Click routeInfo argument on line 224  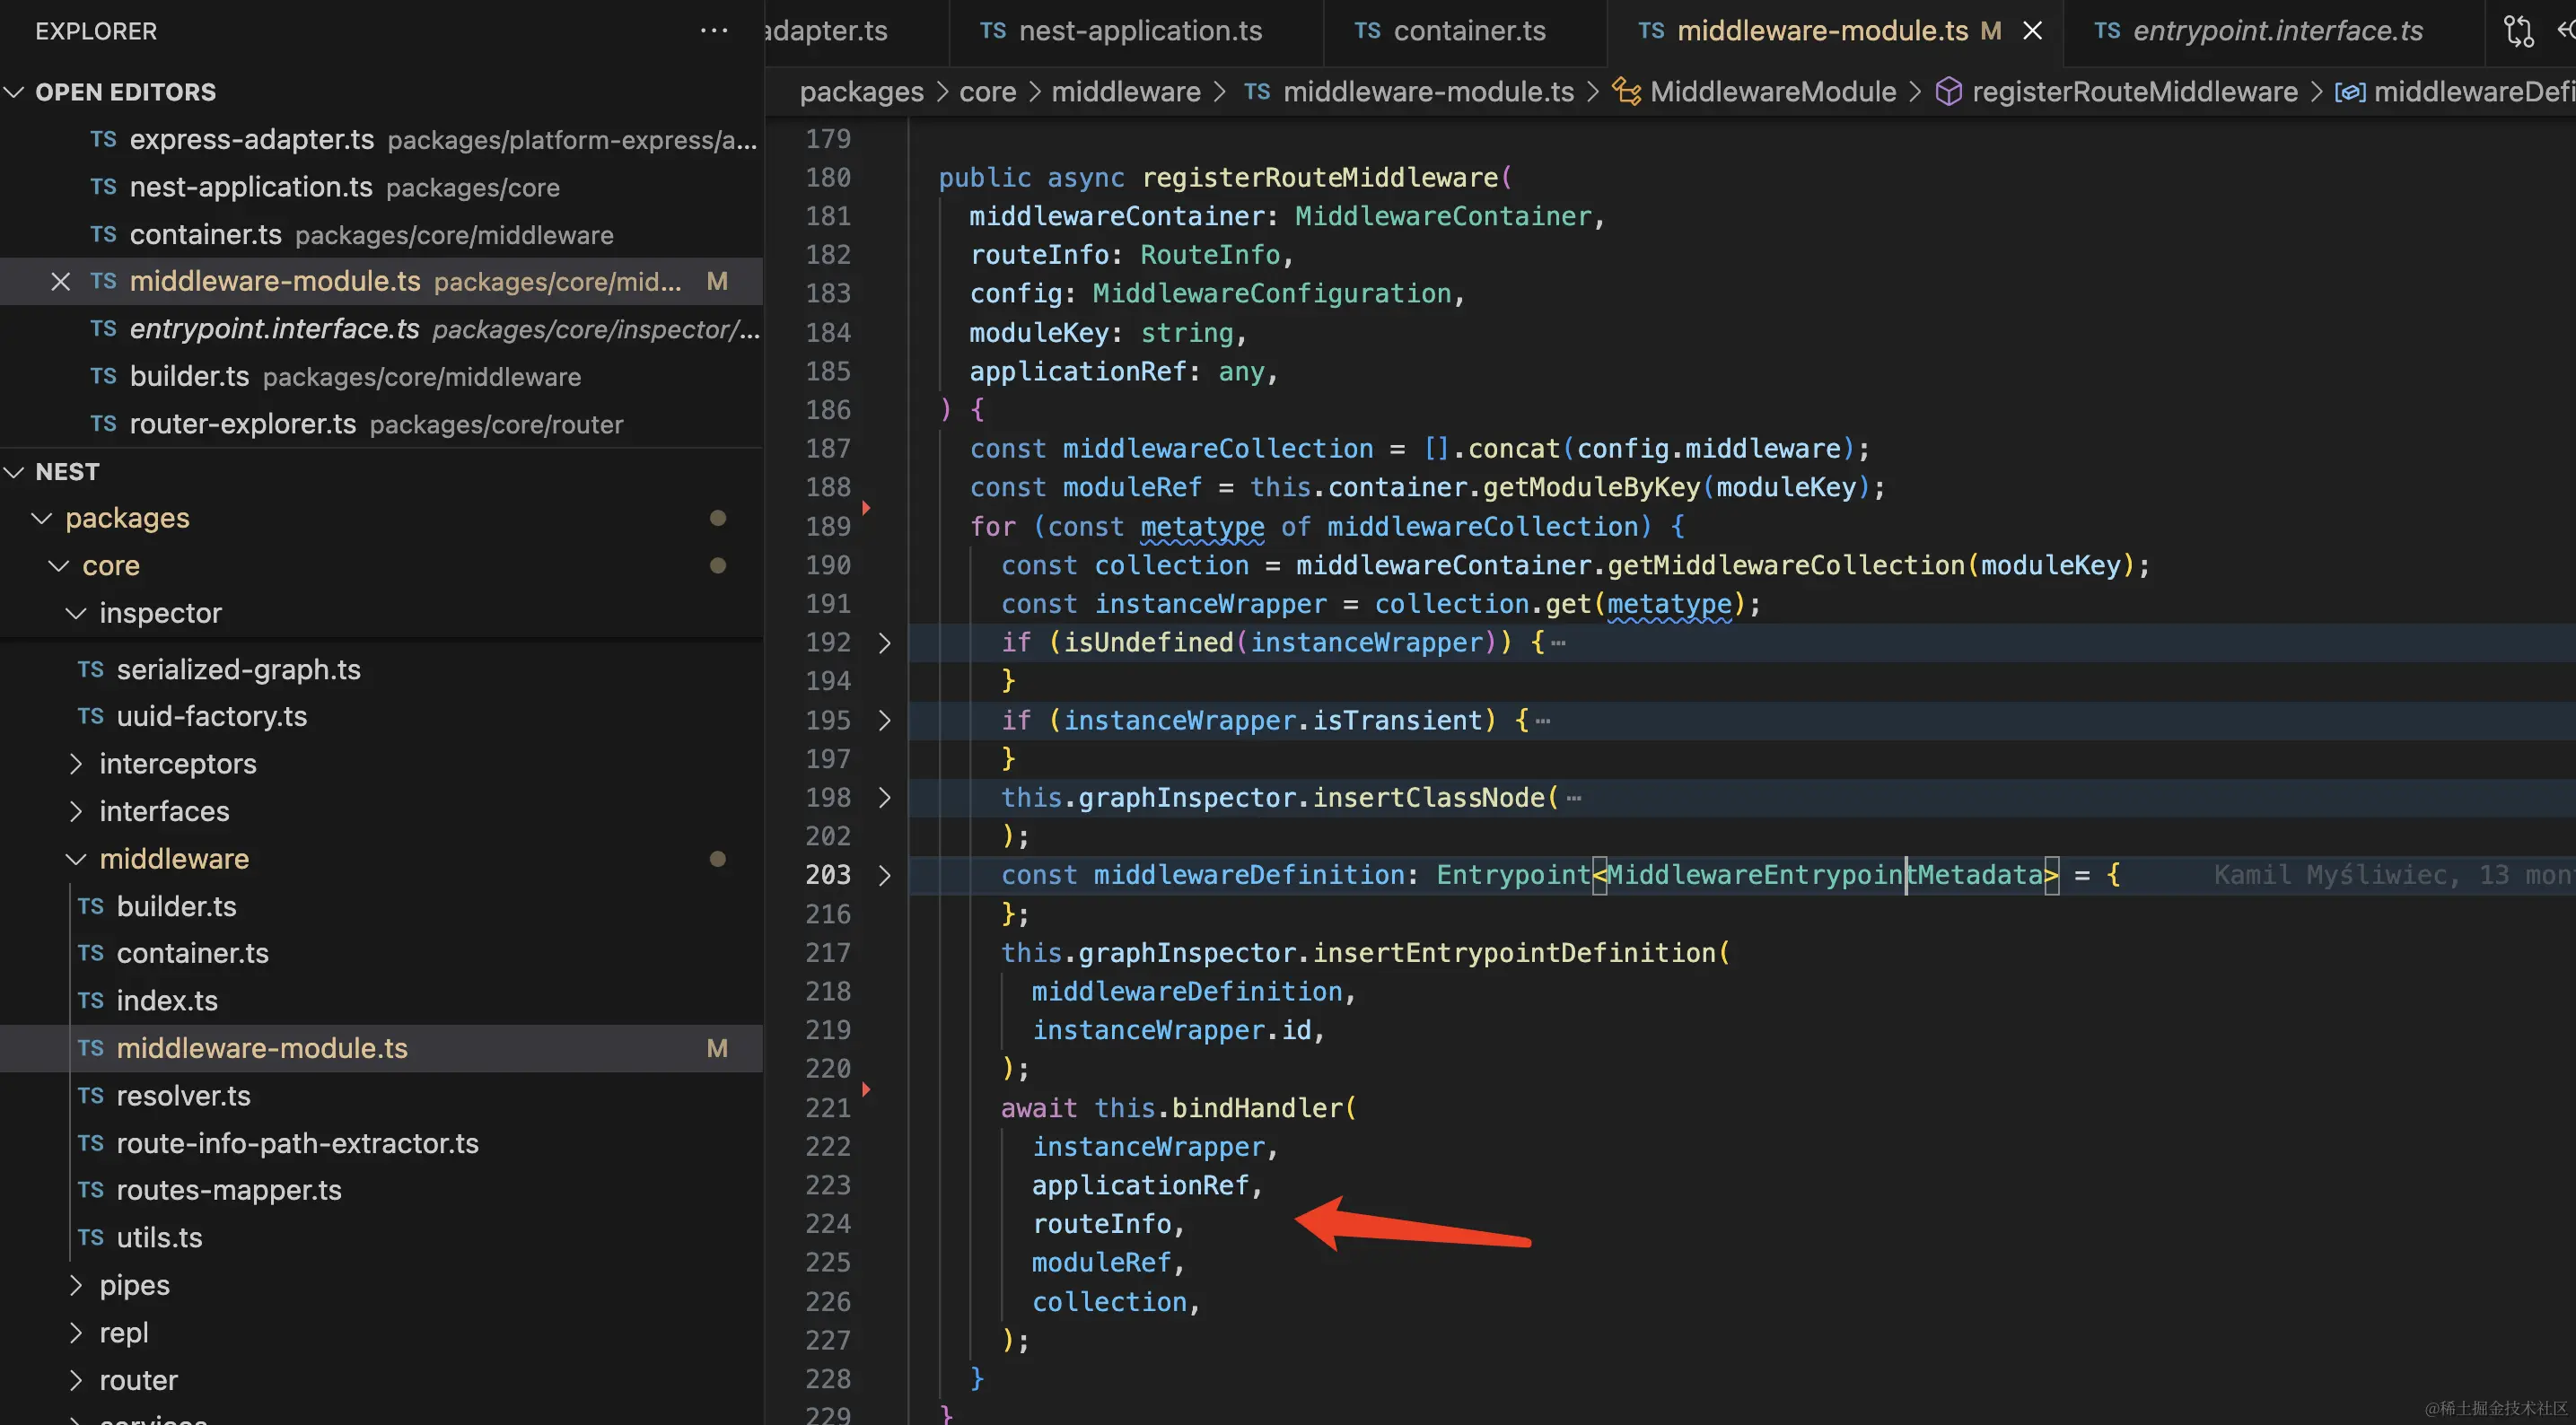click(1101, 1224)
